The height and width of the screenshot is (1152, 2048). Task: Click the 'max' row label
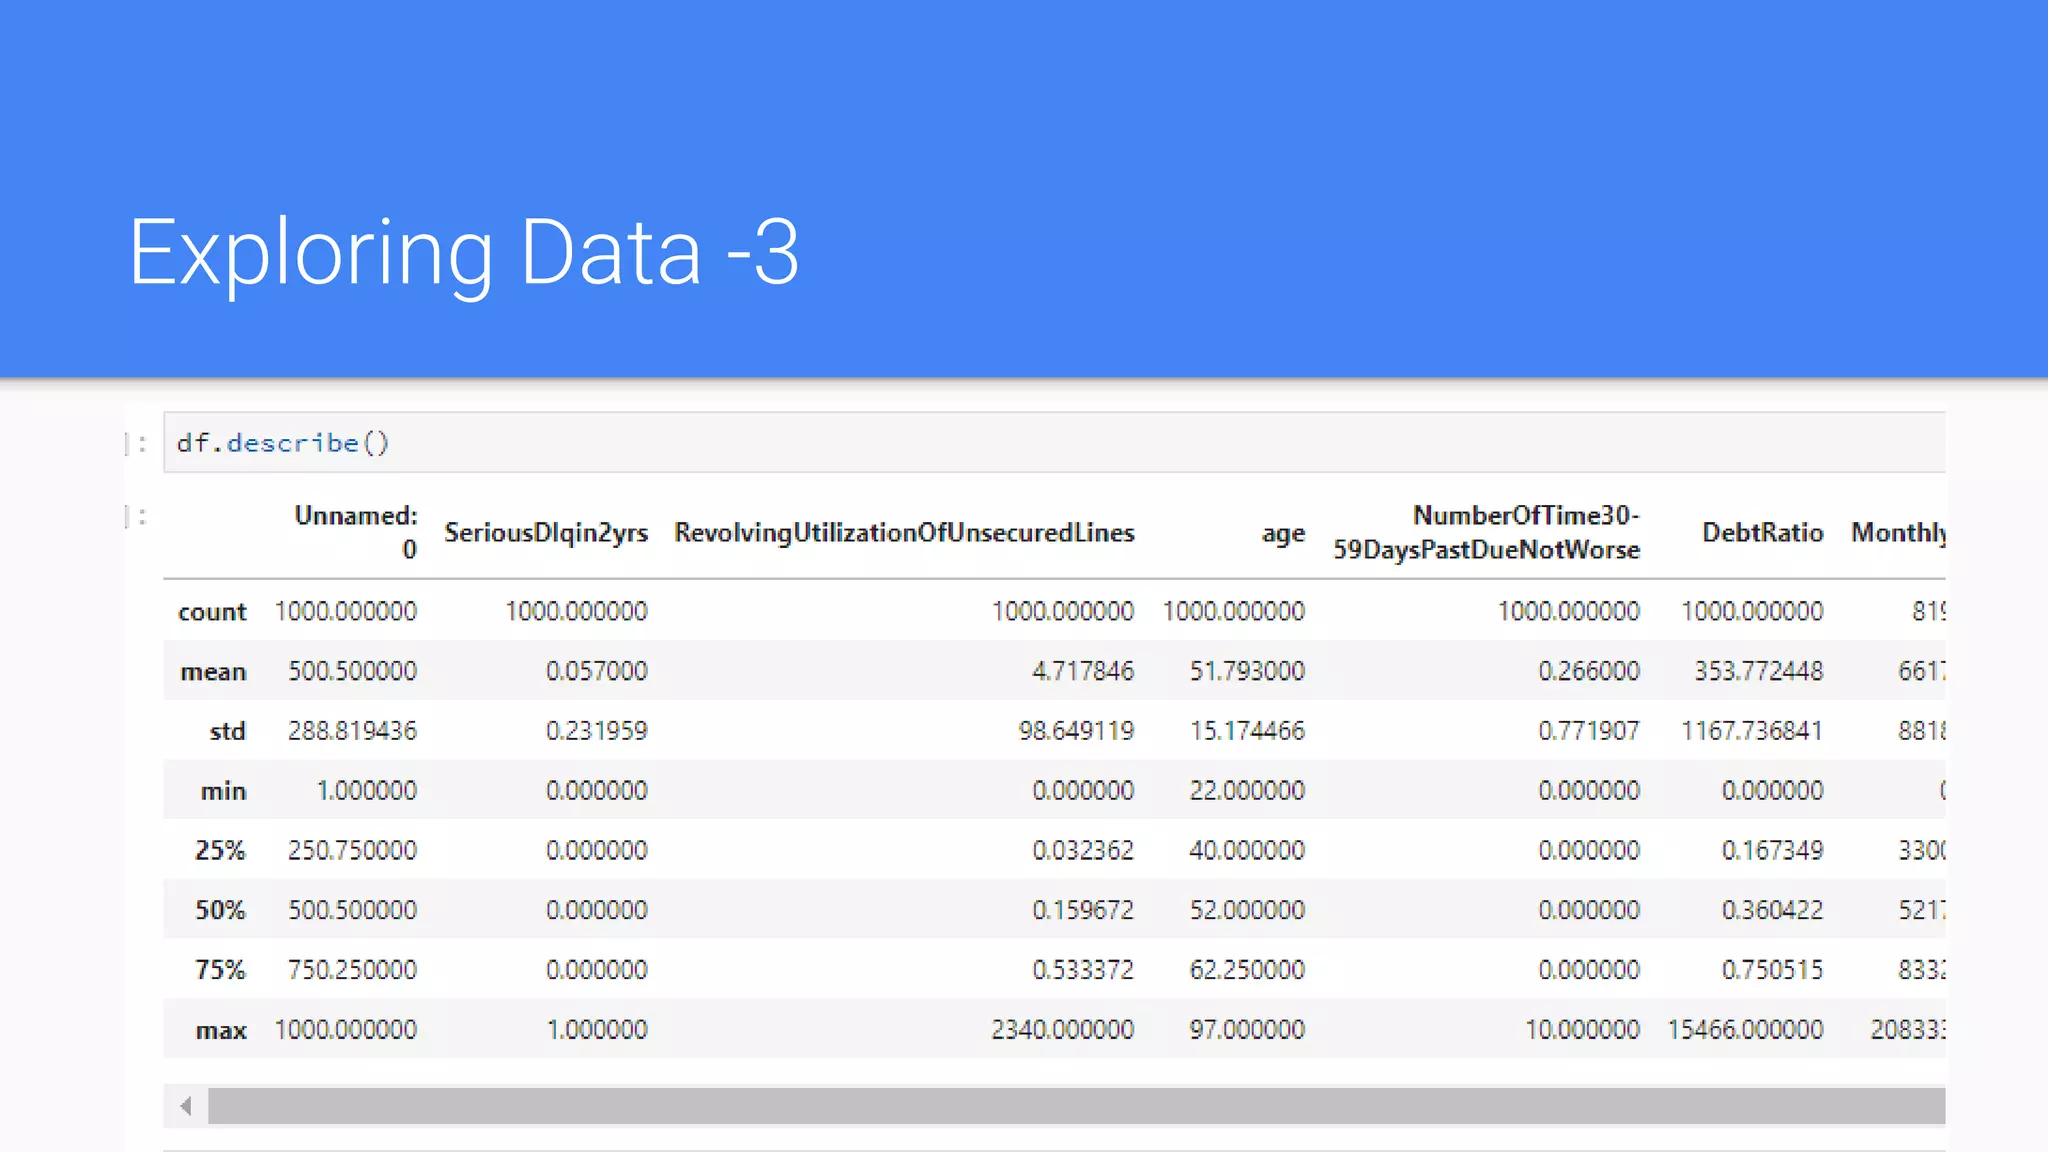[221, 1030]
